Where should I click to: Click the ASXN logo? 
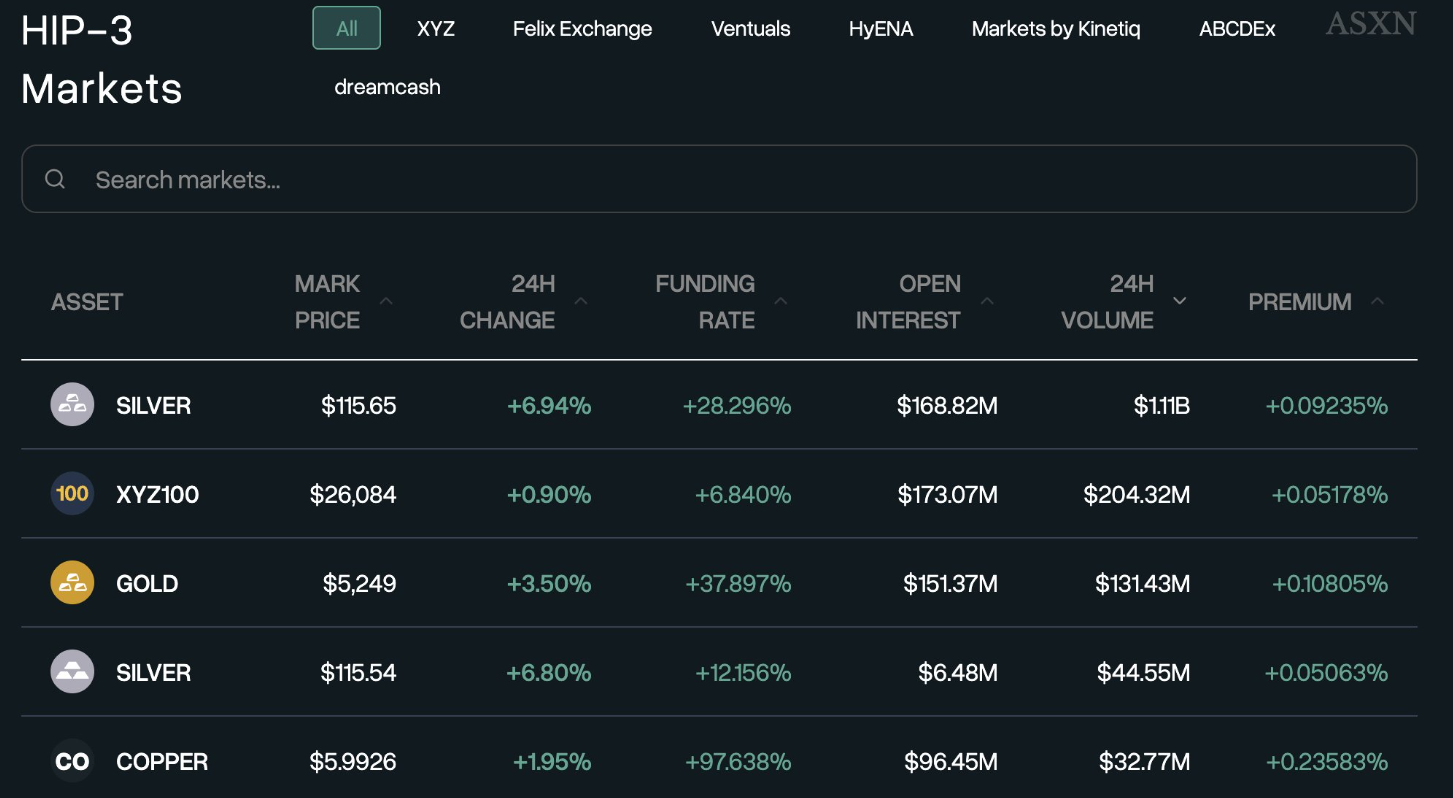click(x=1369, y=24)
